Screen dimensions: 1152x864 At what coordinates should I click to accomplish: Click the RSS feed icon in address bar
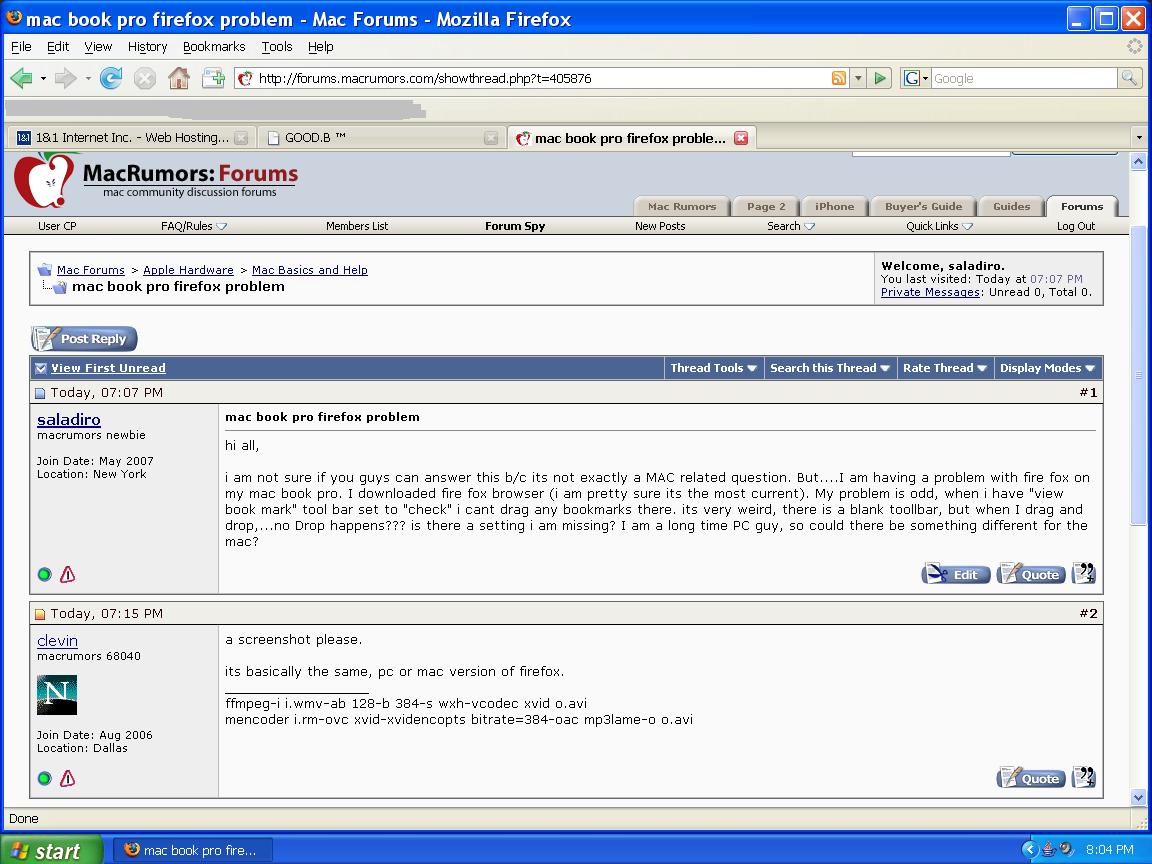click(838, 78)
